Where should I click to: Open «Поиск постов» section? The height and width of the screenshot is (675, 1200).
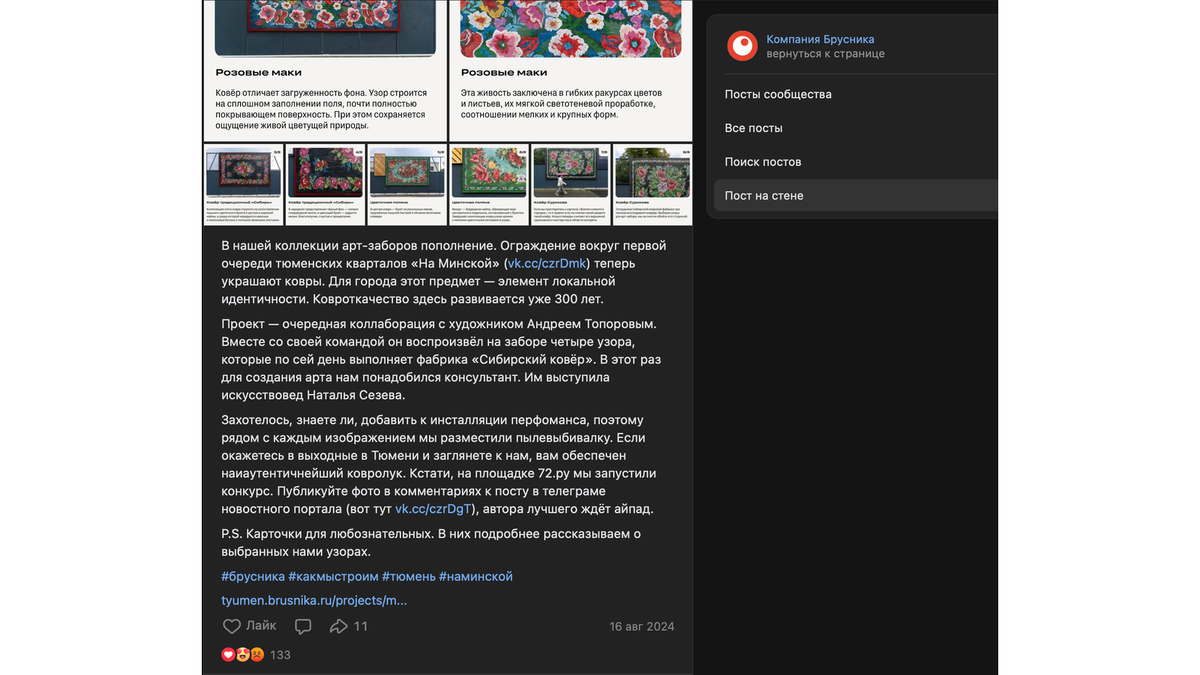coord(765,161)
